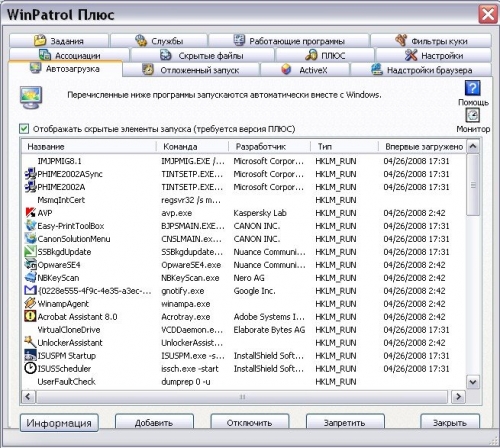Toggle Отображать скрытые элементы запуска checkbox
The image size is (500, 448).
[24, 129]
